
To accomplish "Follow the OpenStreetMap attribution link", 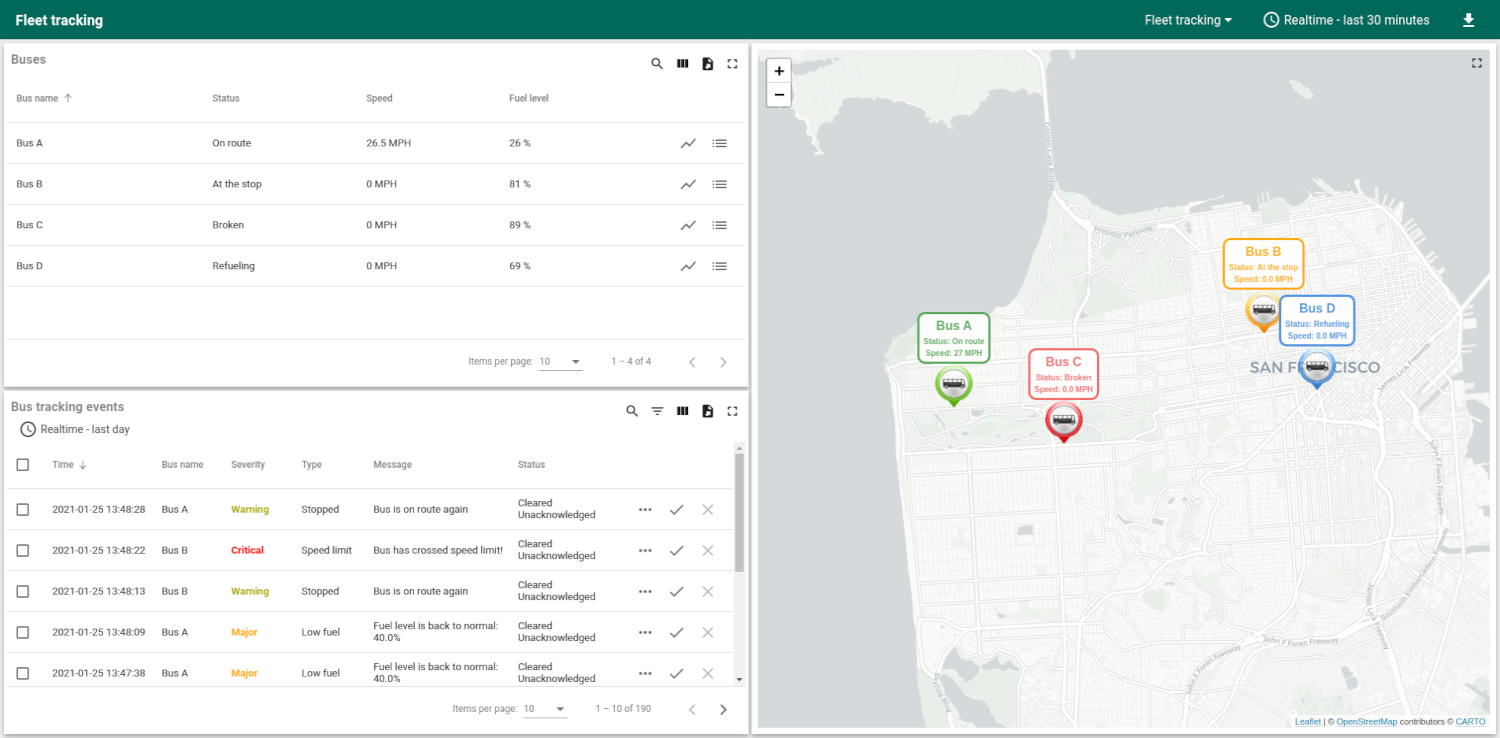I will pyautogui.click(x=1366, y=722).
